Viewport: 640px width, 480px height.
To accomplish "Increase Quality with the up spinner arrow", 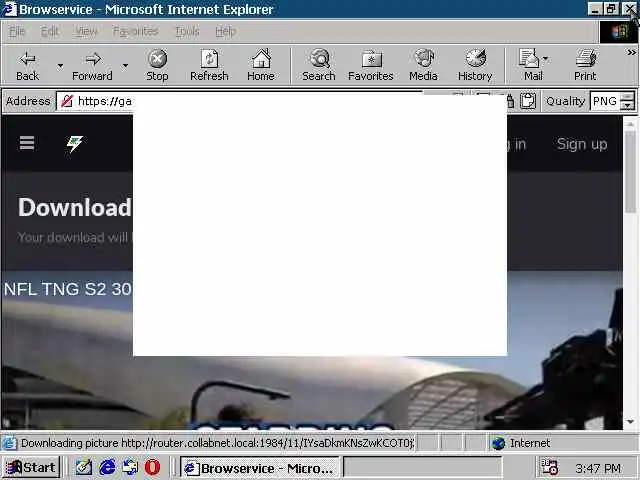I will pos(628,97).
